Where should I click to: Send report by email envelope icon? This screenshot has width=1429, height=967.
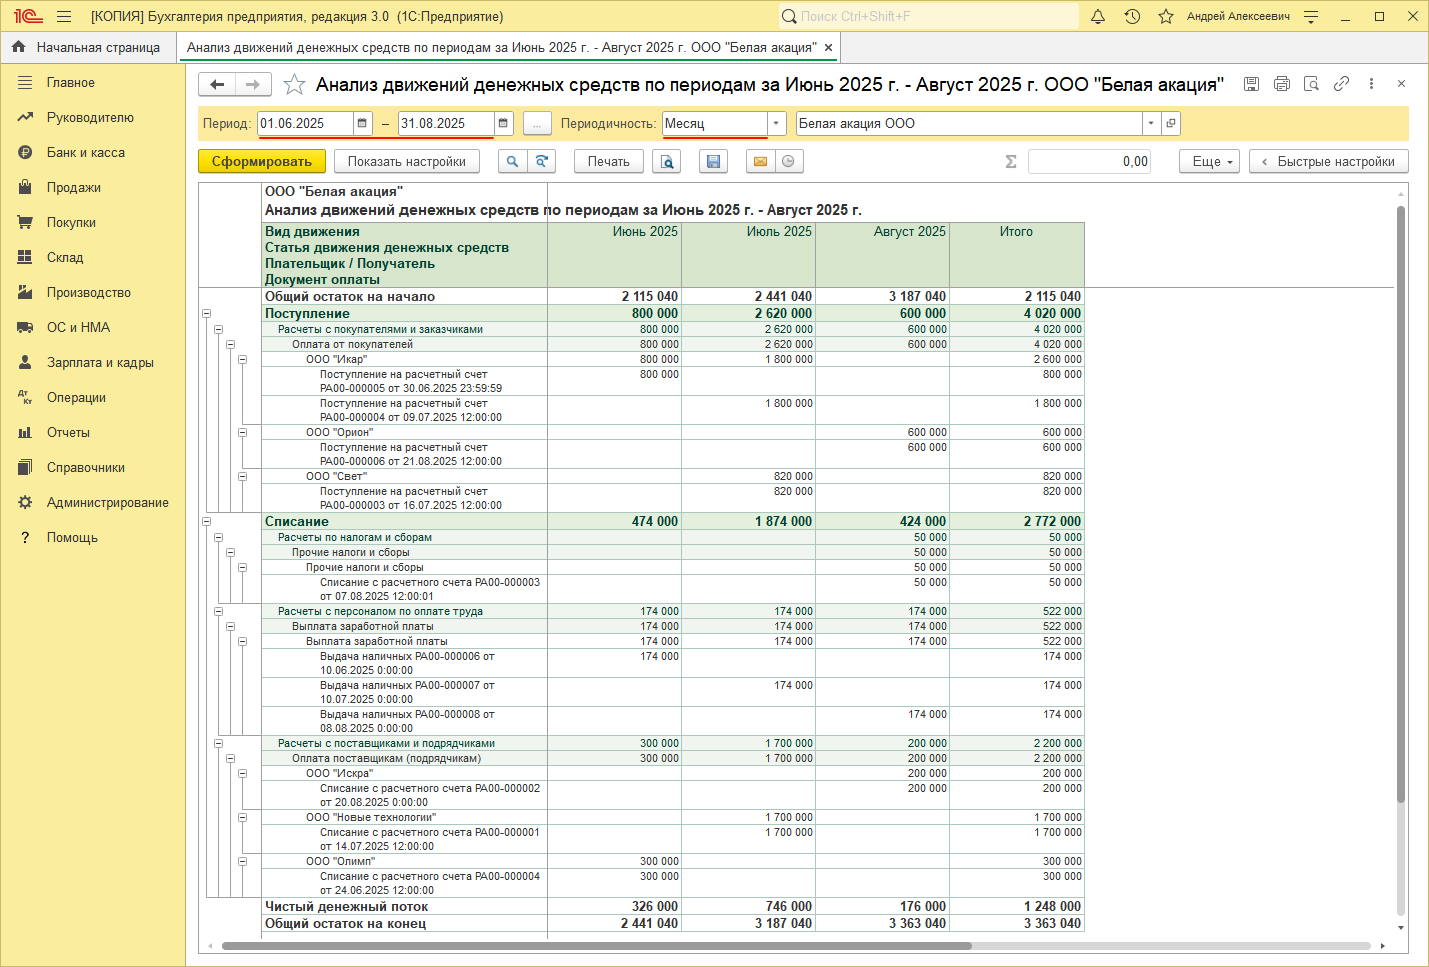click(760, 161)
